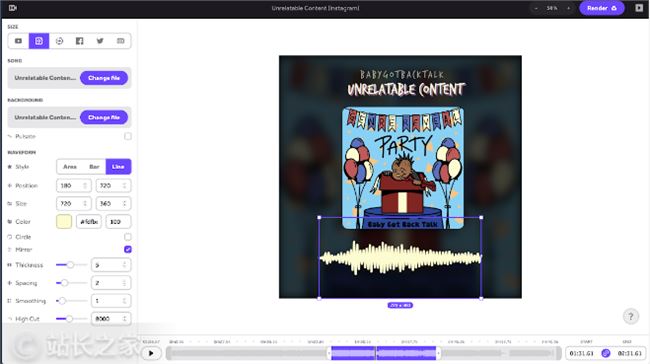
Task: Play the audio preview
Action: [x=151, y=353]
